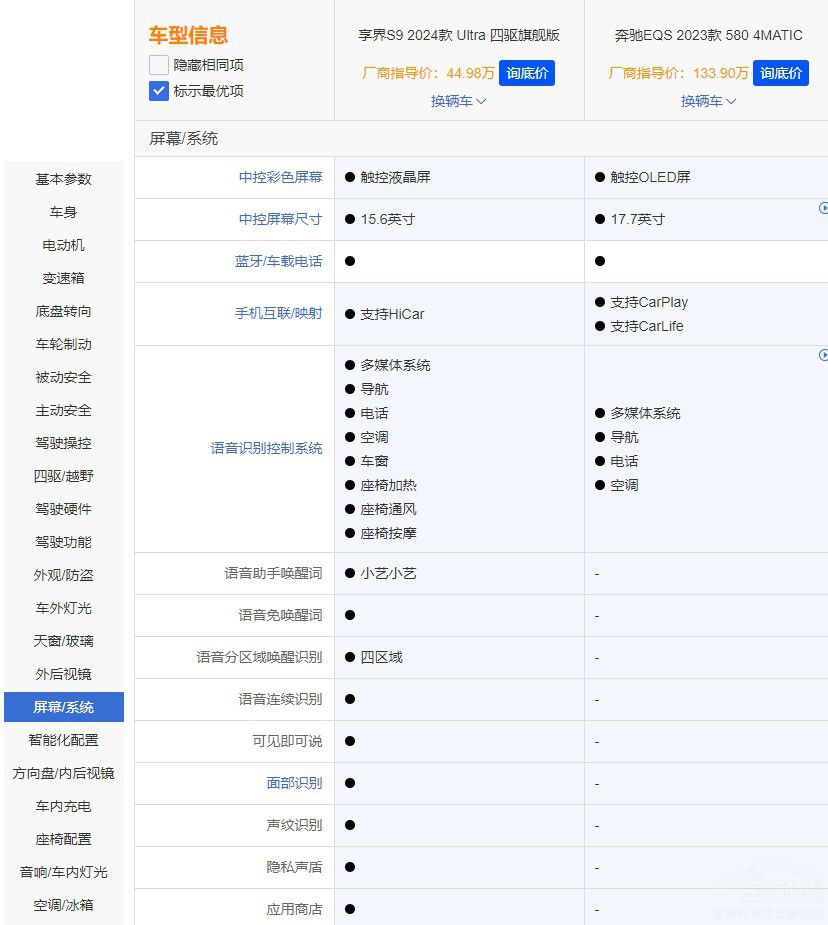Image resolution: width=828 pixels, height=925 pixels.
Task: Open 换辆车 dropdown under 享界S9
Action: (458, 101)
